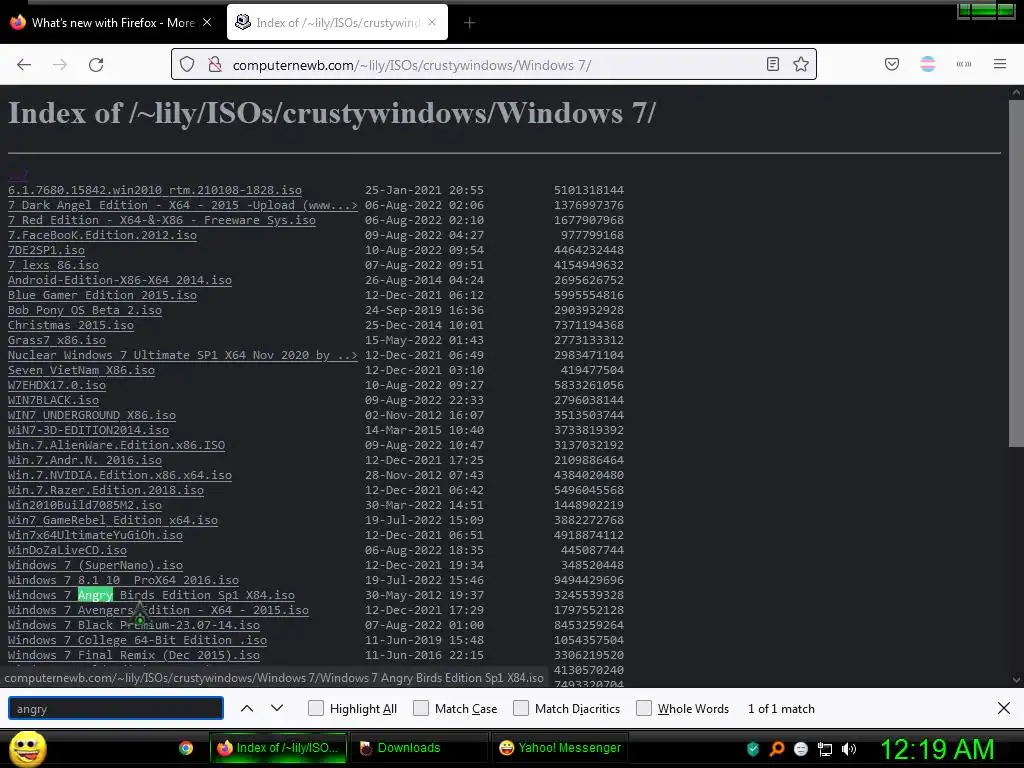Click the extension icon beside the menu
This screenshot has width=1024, height=768.
pos(964,64)
